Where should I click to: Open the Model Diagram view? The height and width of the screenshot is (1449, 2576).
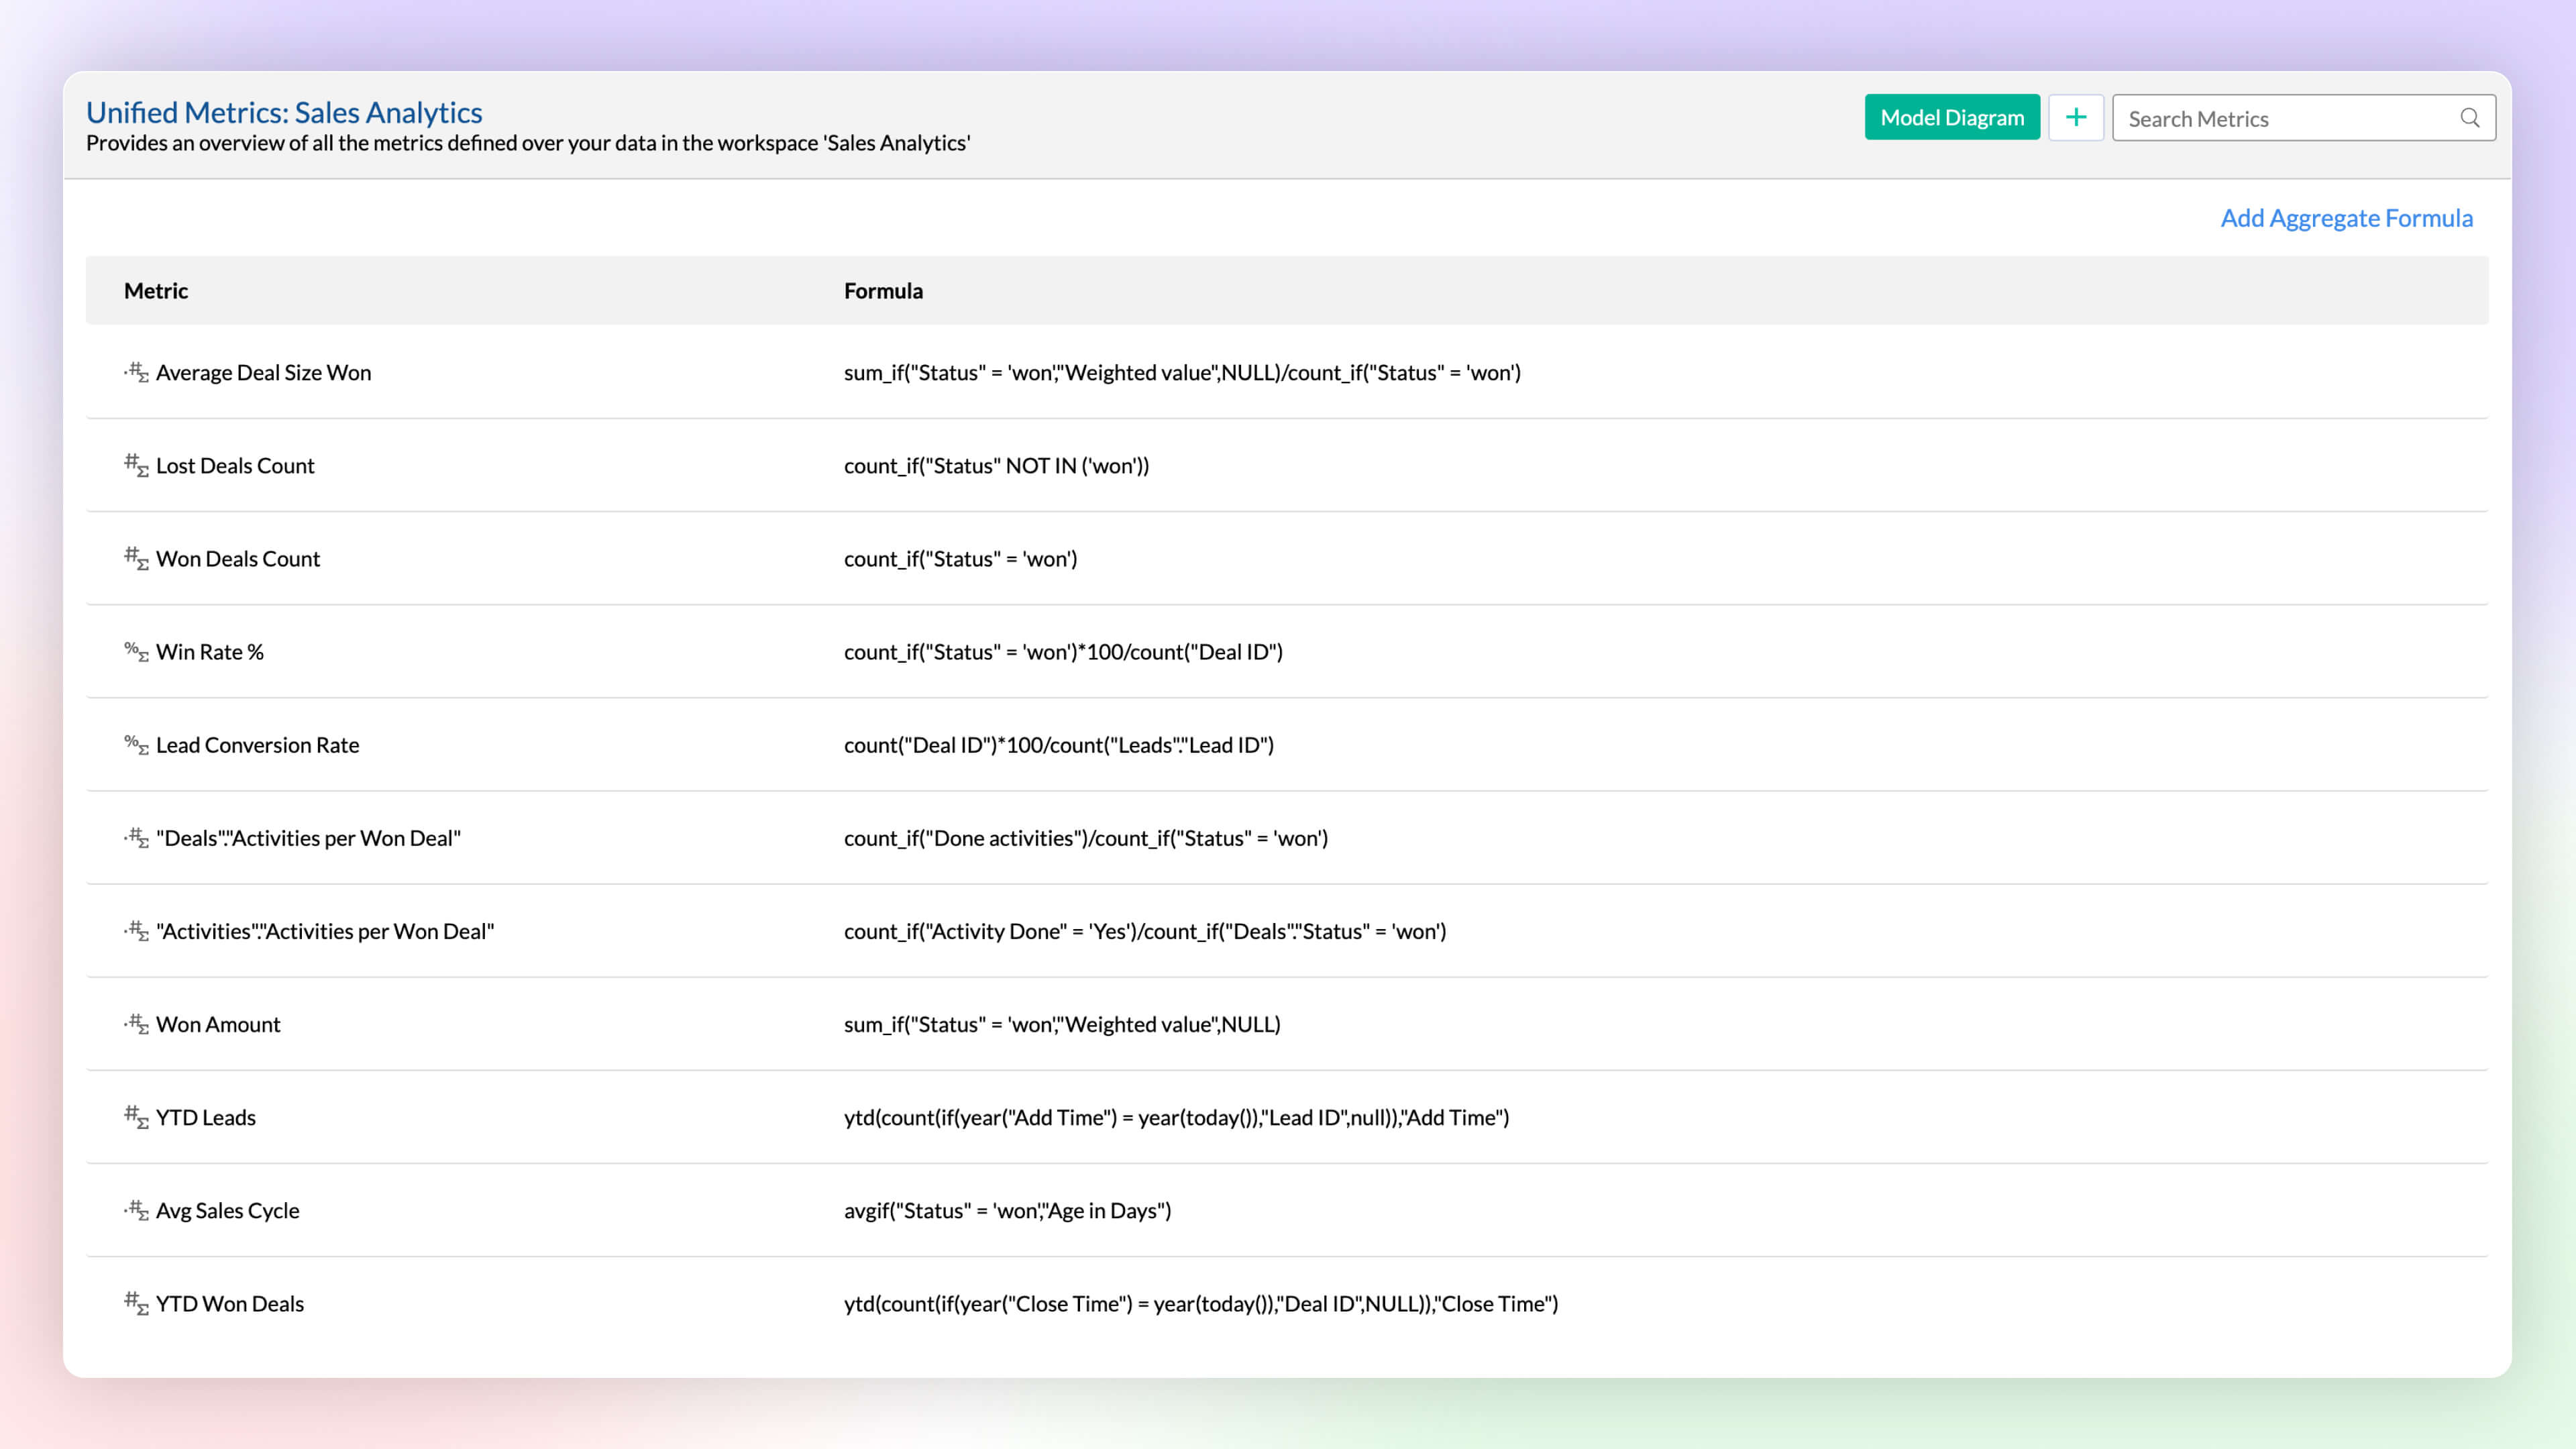[1951, 117]
